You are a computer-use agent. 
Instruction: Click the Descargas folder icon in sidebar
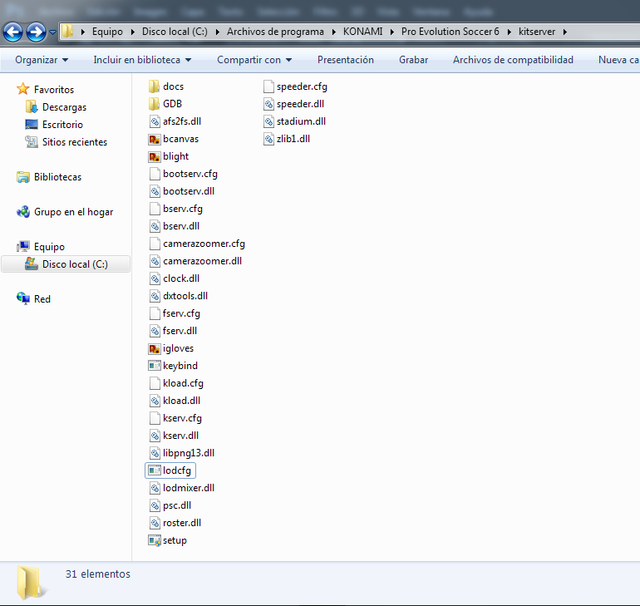tap(31, 107)
